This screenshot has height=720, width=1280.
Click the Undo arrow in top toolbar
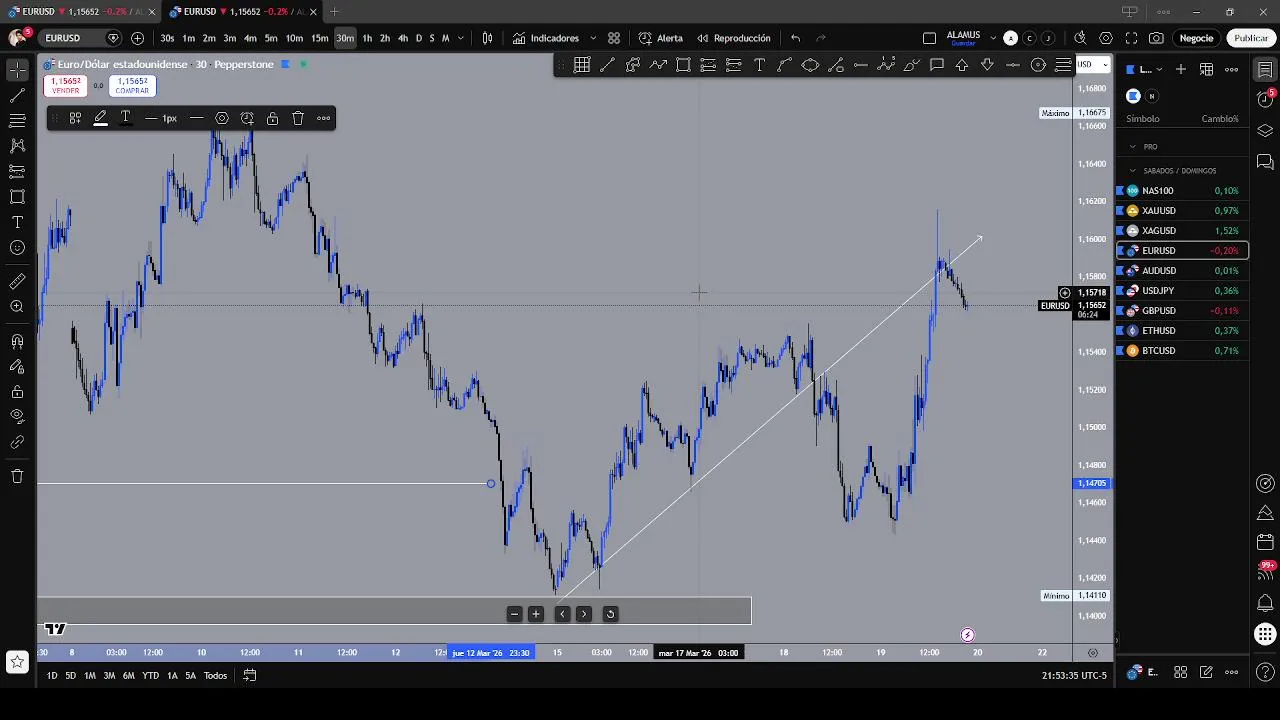click(x=795, y=38)
